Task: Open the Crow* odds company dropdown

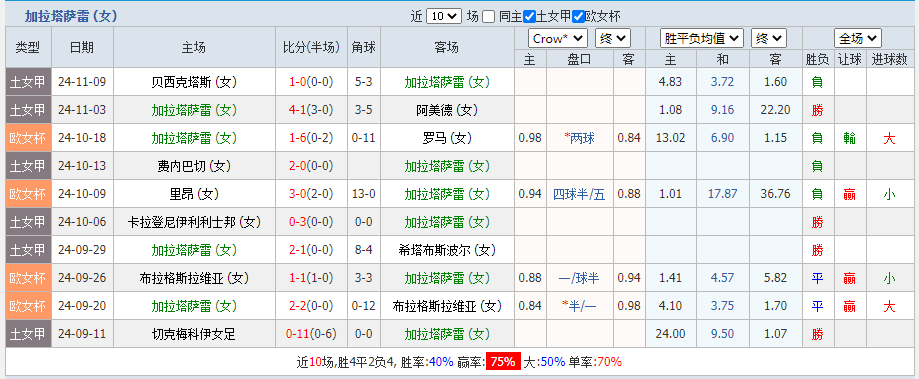Action: 558,39
